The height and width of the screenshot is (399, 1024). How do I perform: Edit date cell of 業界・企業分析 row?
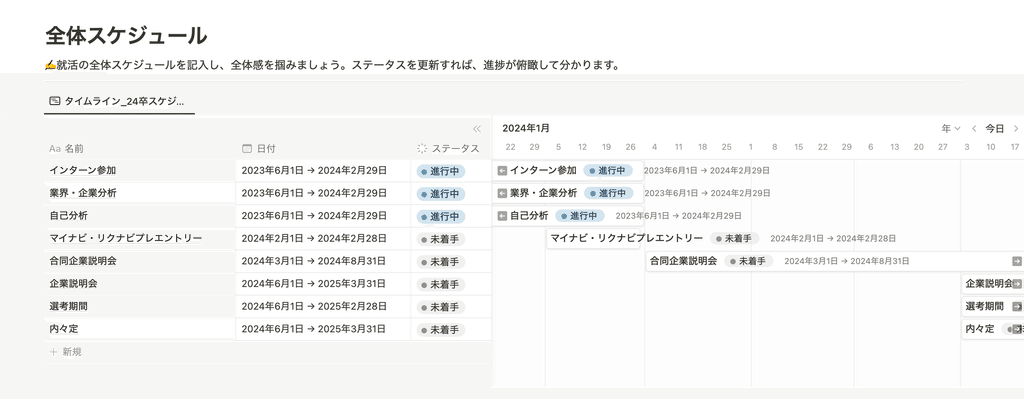[323, 193]
